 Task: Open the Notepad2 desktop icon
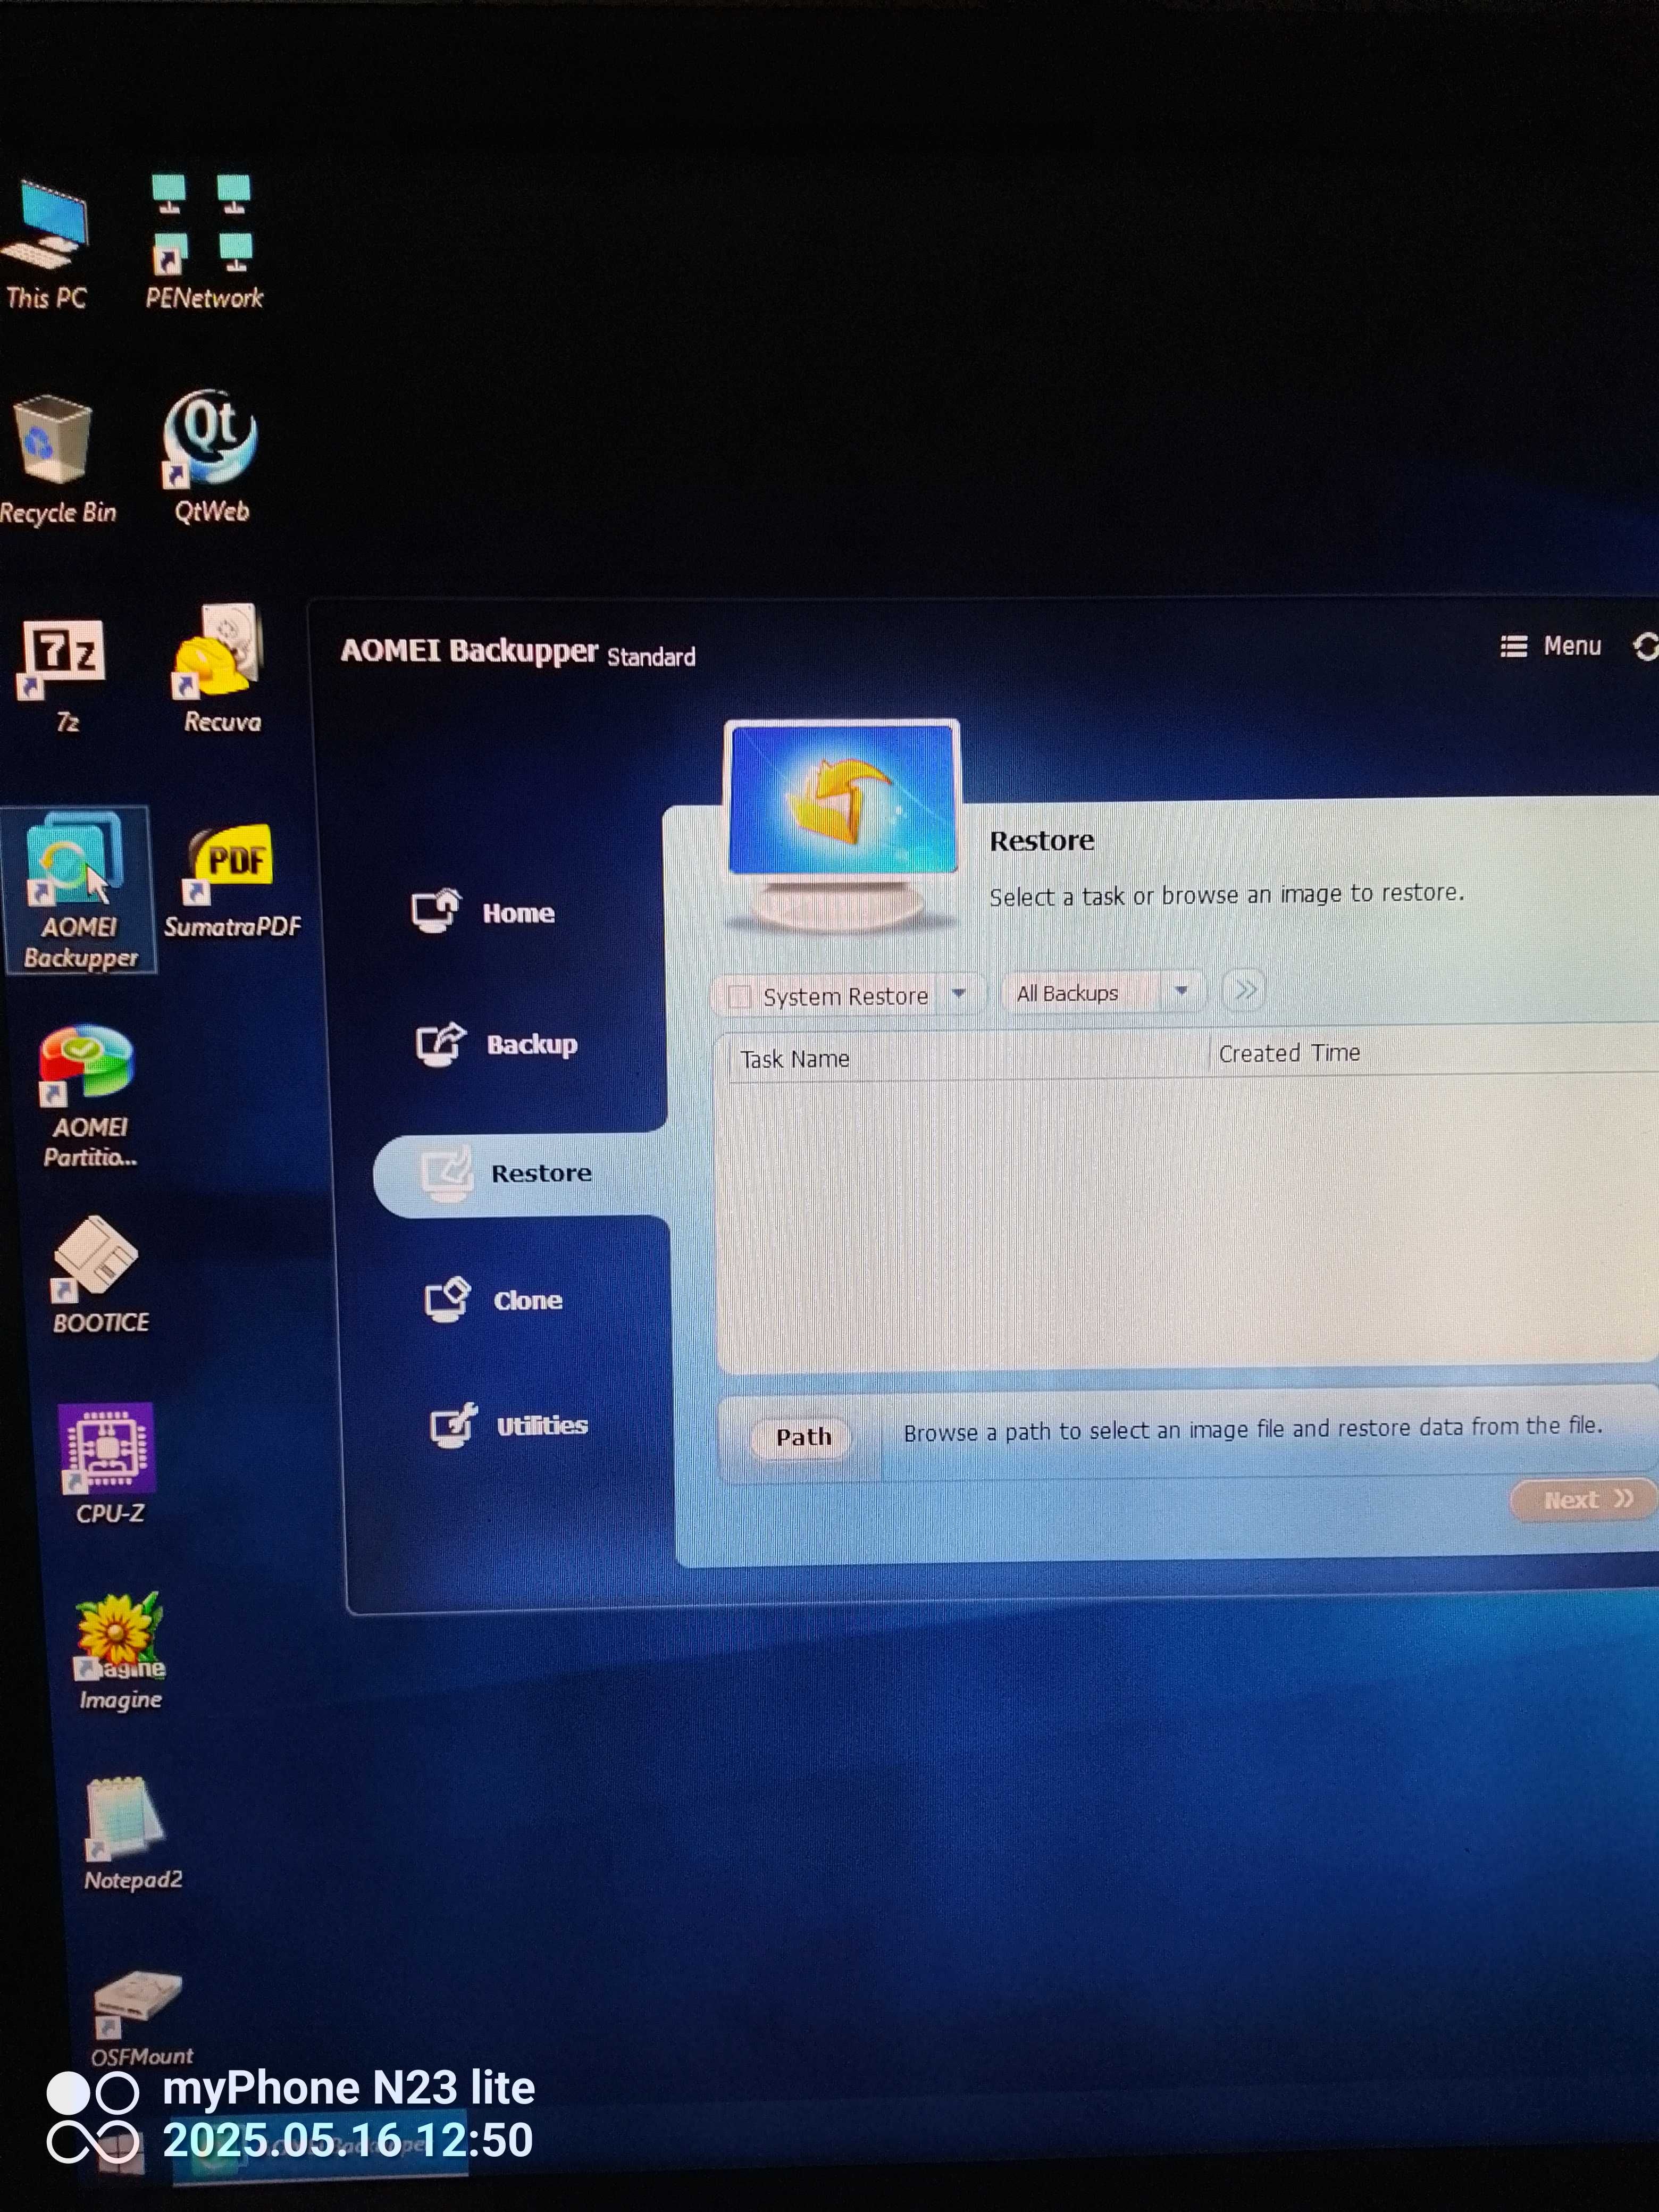pyautogui.click(x=131, y=1834)
